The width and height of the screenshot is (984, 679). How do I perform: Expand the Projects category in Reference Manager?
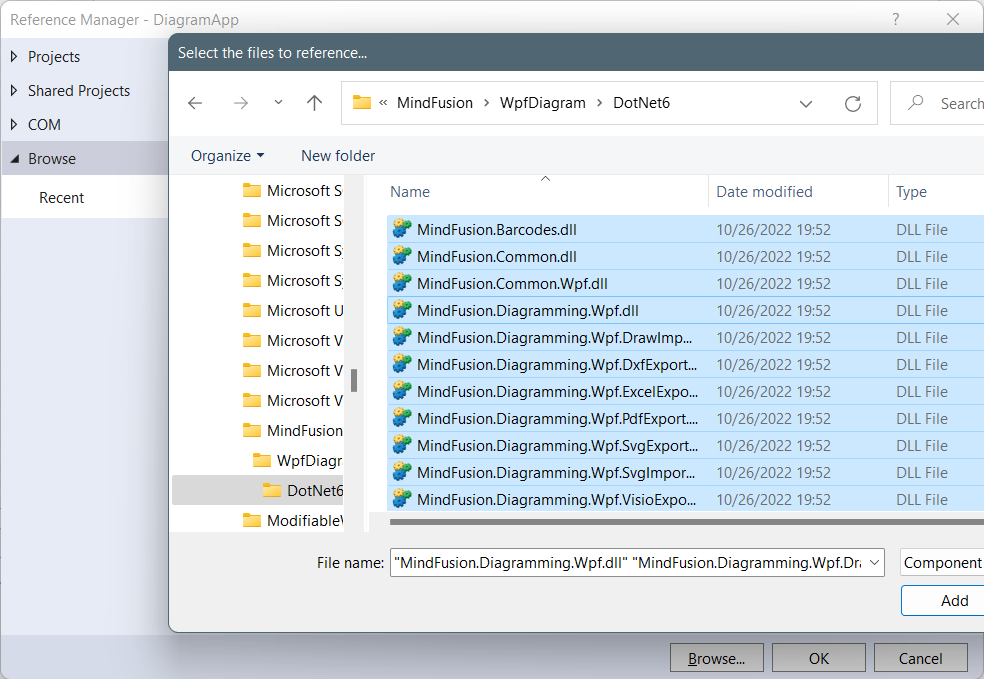click(14, 56)
